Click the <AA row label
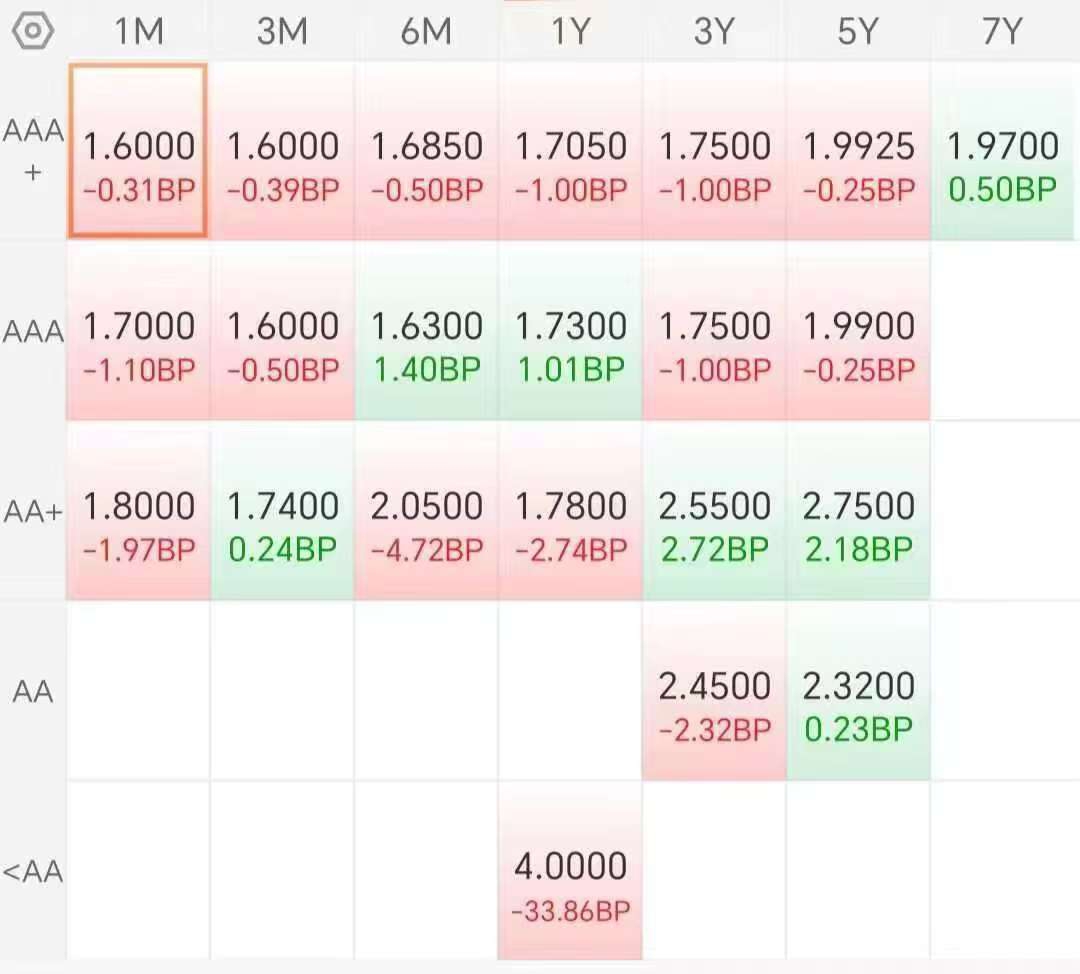The width and height of the screenshot is (1080, 974). (x=32, y=871)
